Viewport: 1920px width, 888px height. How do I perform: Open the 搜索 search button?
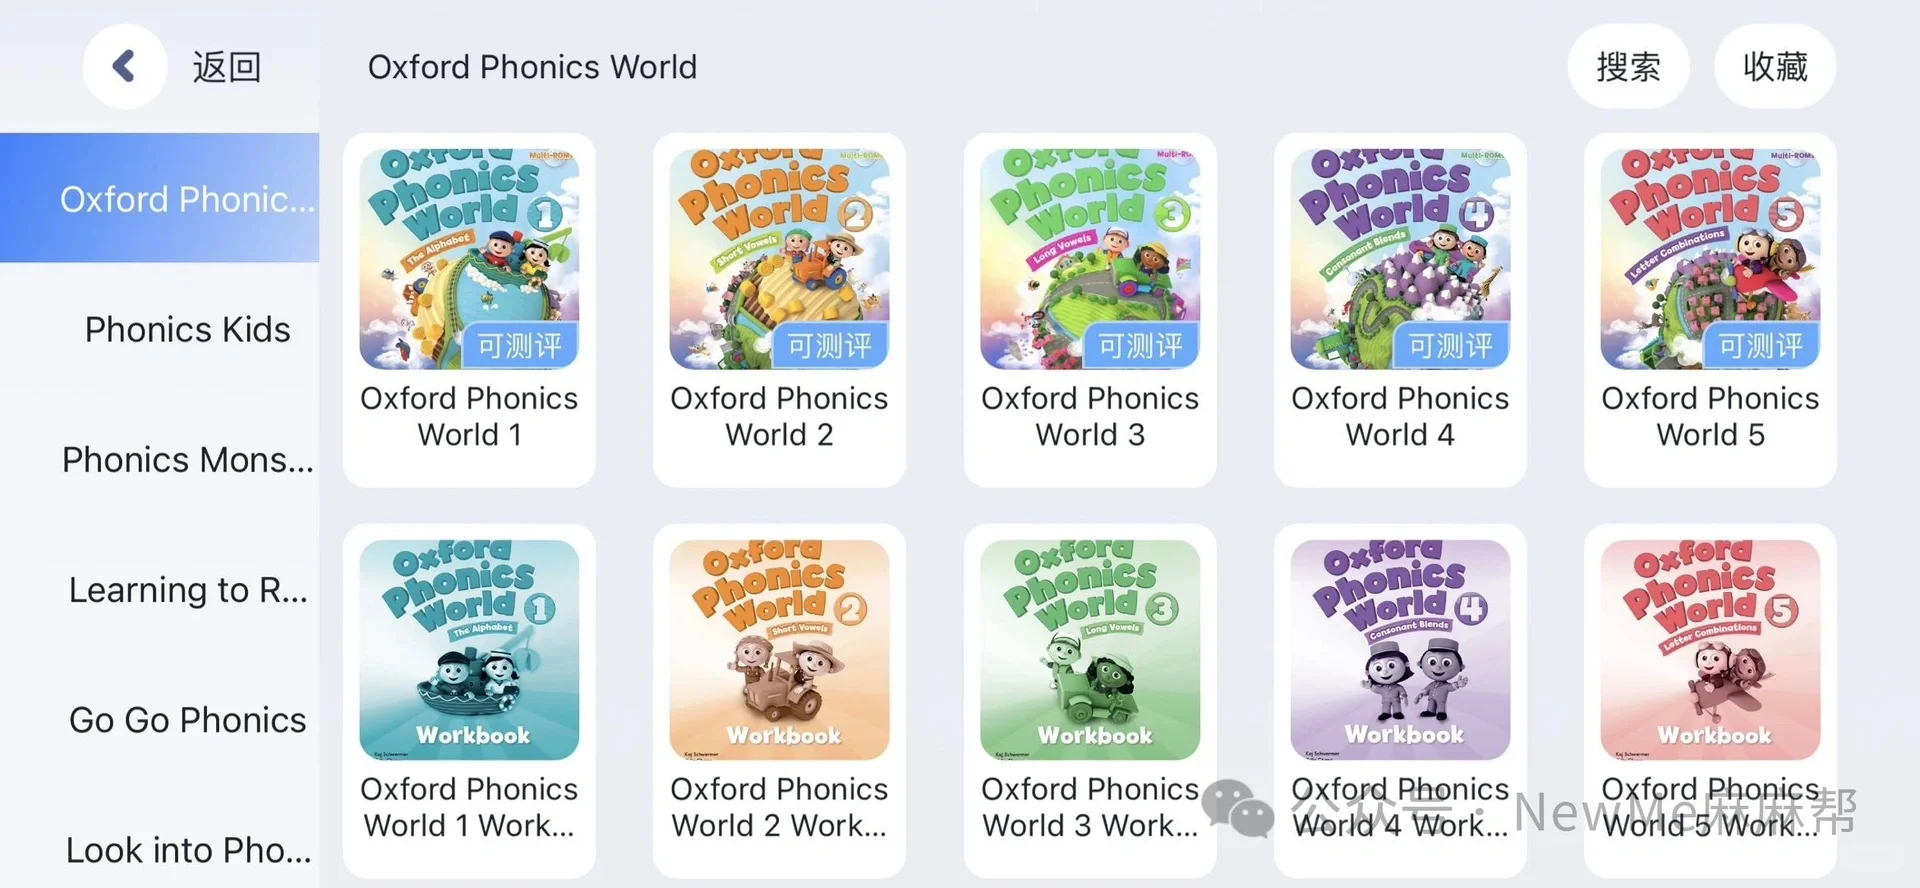coord(1628,67)
